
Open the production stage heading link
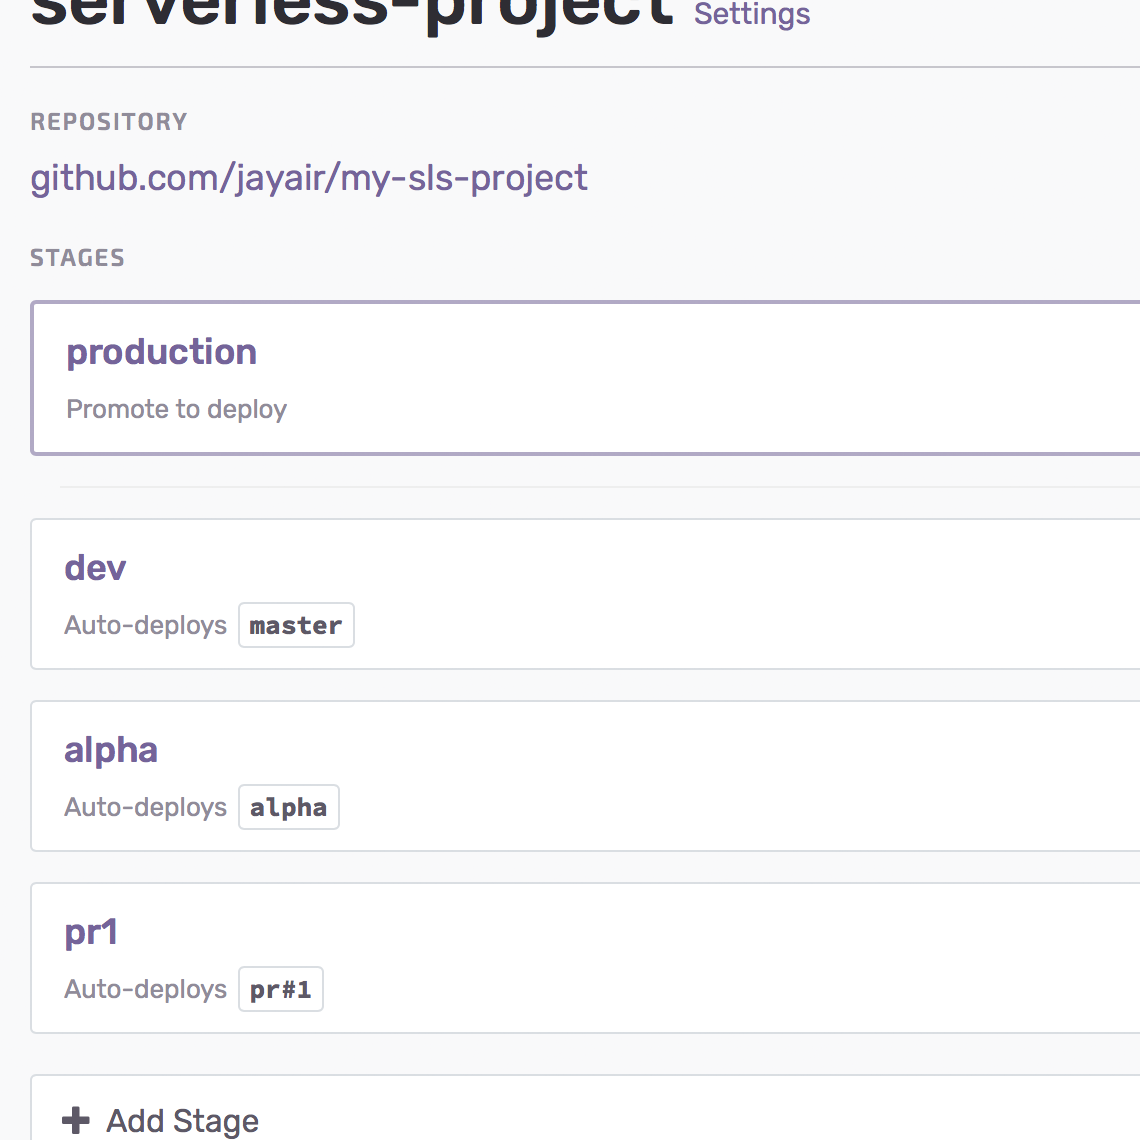pos(161,353)
